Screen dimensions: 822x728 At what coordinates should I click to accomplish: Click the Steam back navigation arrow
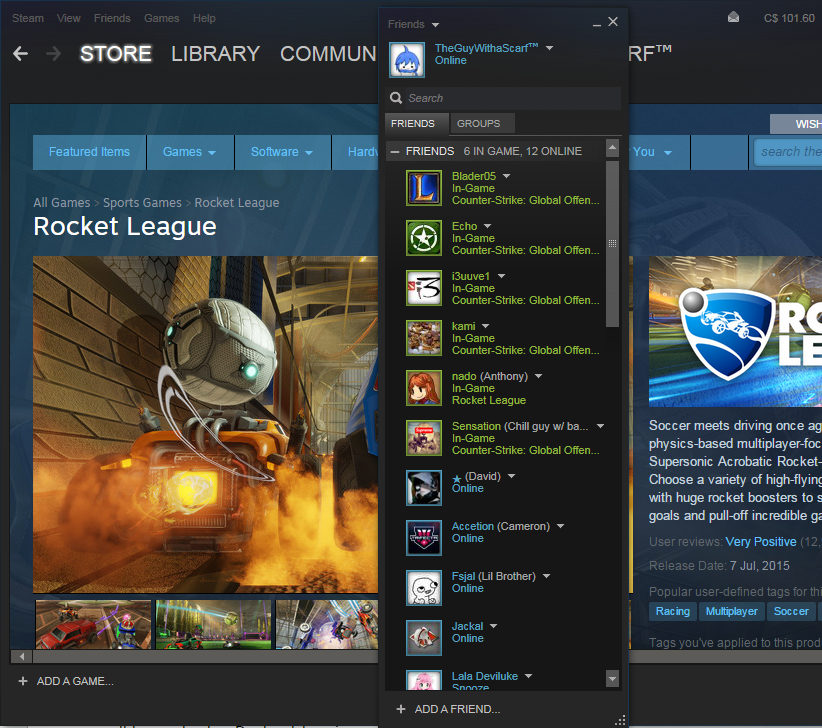[x=20, y=53]
